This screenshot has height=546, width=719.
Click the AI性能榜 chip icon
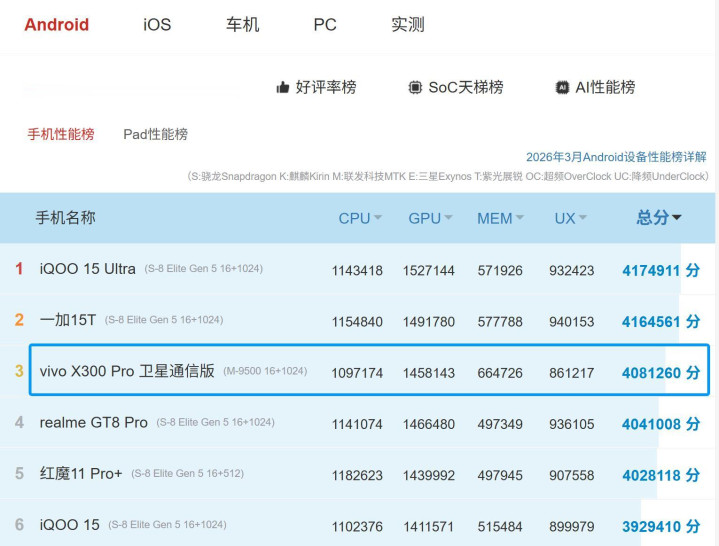coord(562,88)
